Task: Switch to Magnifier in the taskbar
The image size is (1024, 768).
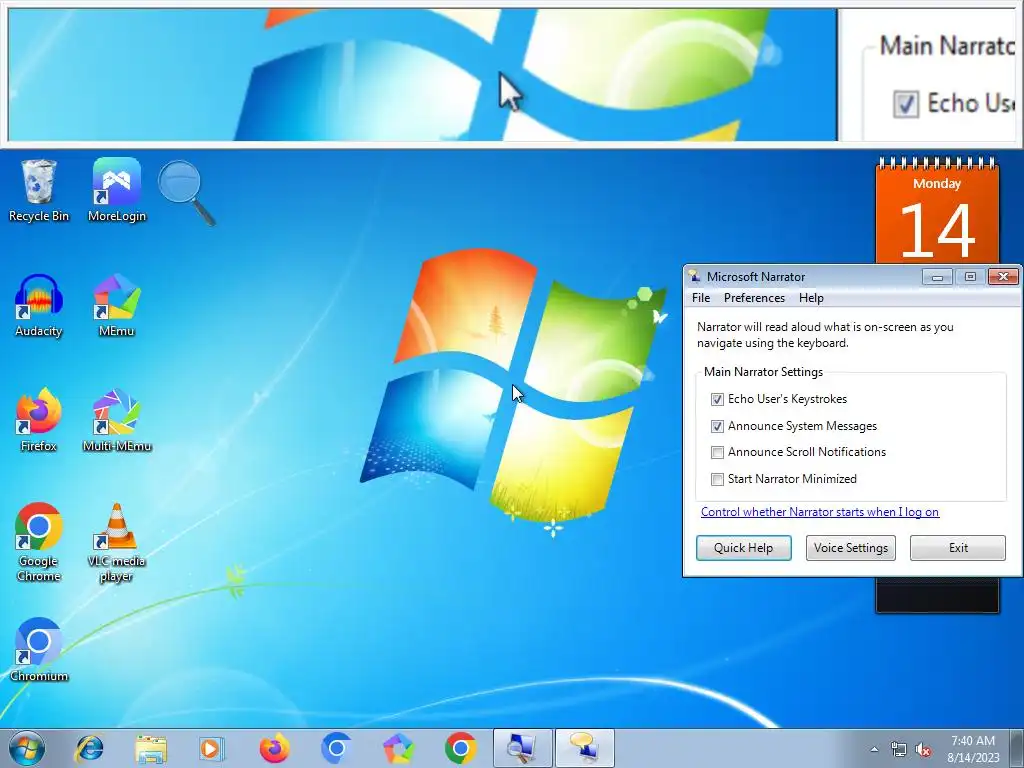Action: click(522, 748)
